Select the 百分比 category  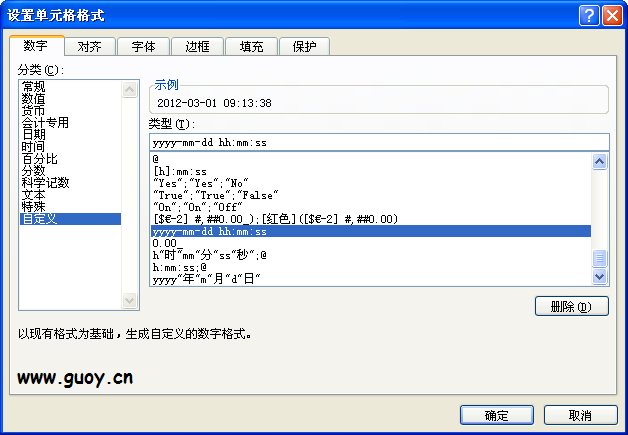[70, 159]
